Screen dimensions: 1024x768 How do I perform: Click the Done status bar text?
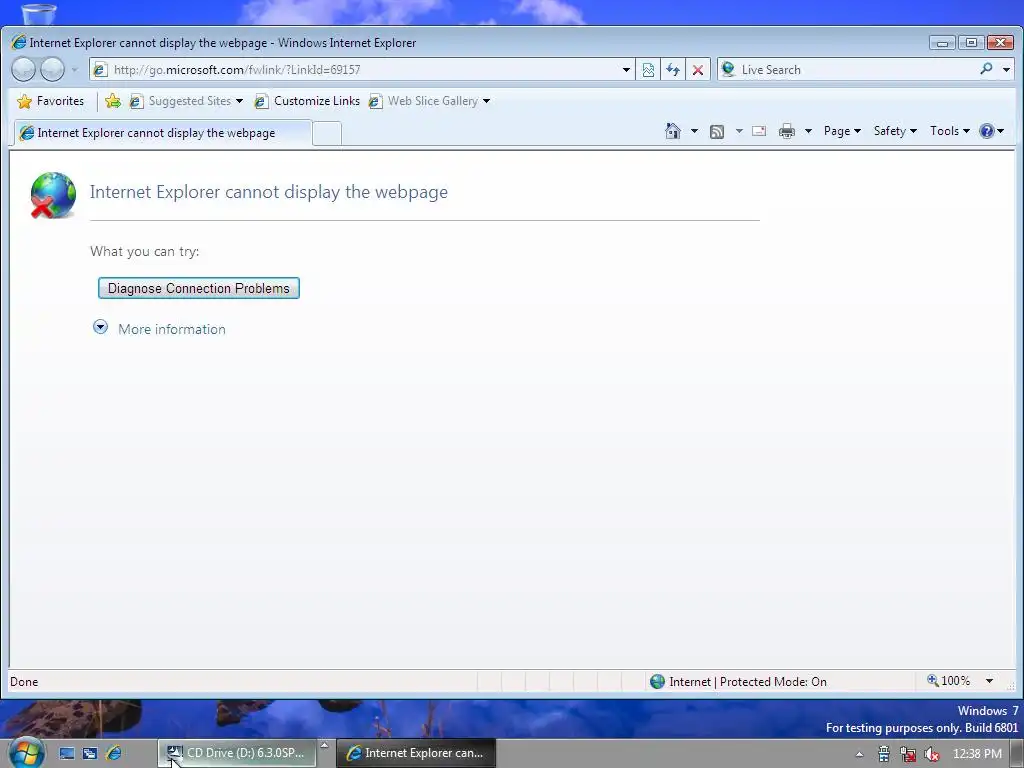click(x=24, y=682)
